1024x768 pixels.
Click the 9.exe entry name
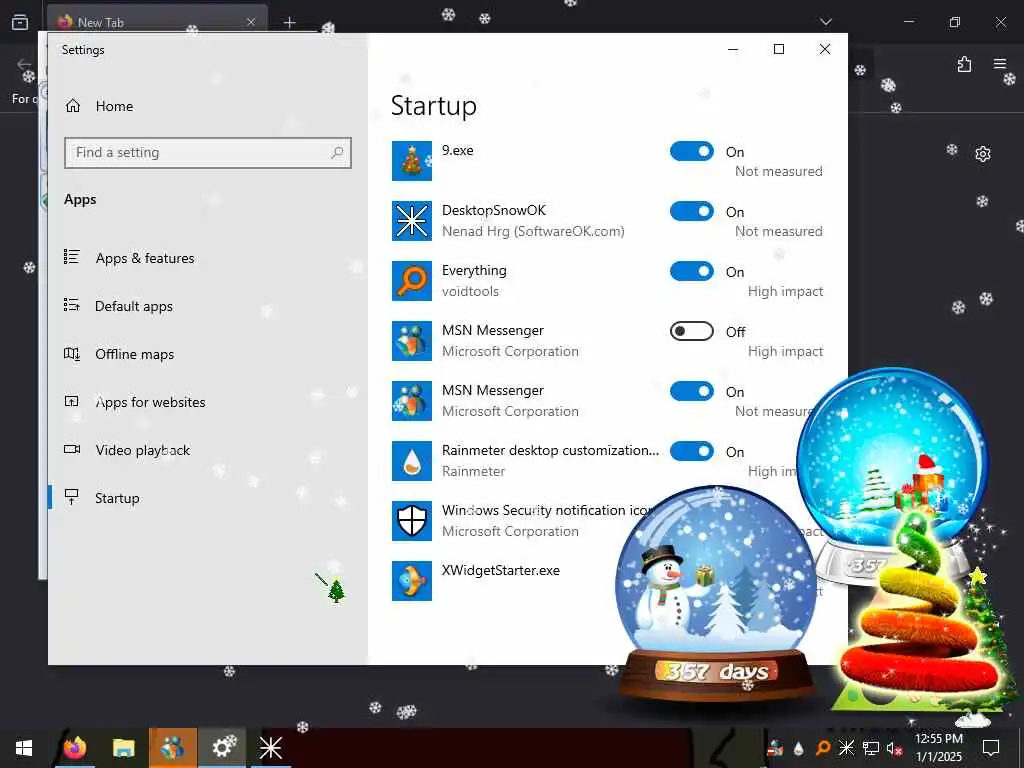(x=457, y=150)
